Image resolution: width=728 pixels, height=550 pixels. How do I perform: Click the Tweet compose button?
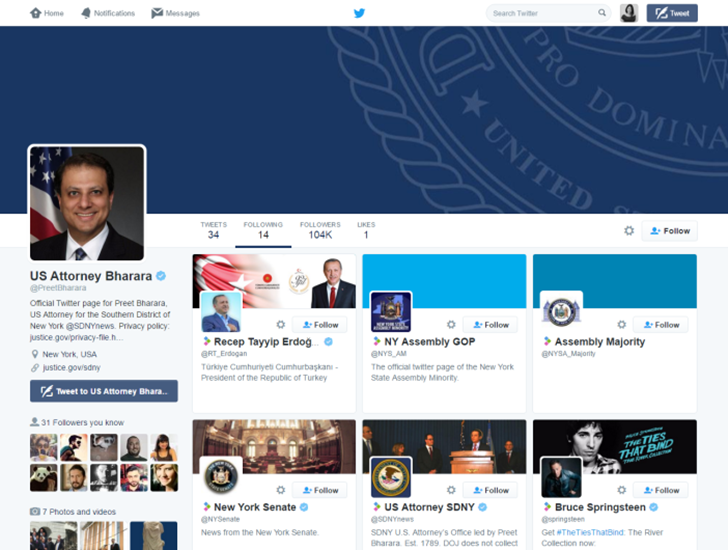(x=672, y=13)
